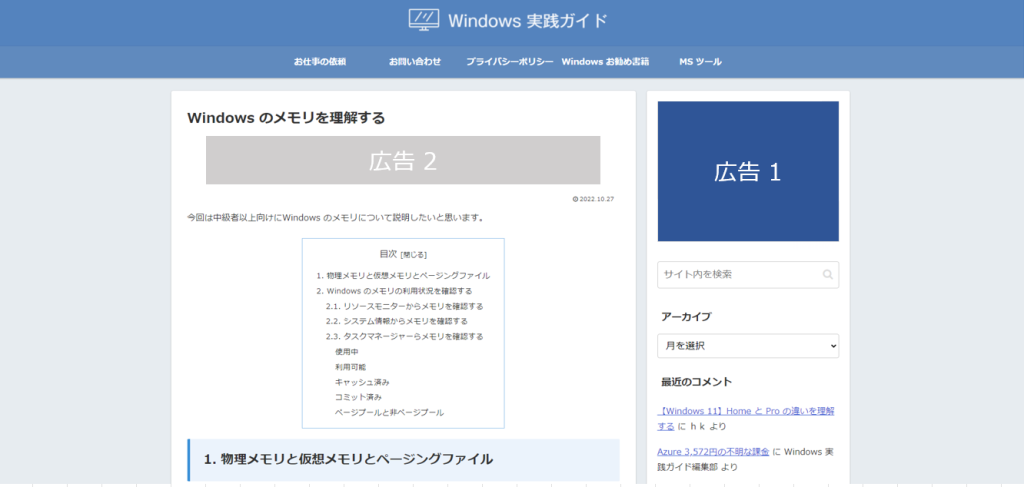Click the section 1 heading 物理メモリと仮想メモリ
Image resolution: width=1024 pixels, height=487 pixels.
(x=348, y=459)
